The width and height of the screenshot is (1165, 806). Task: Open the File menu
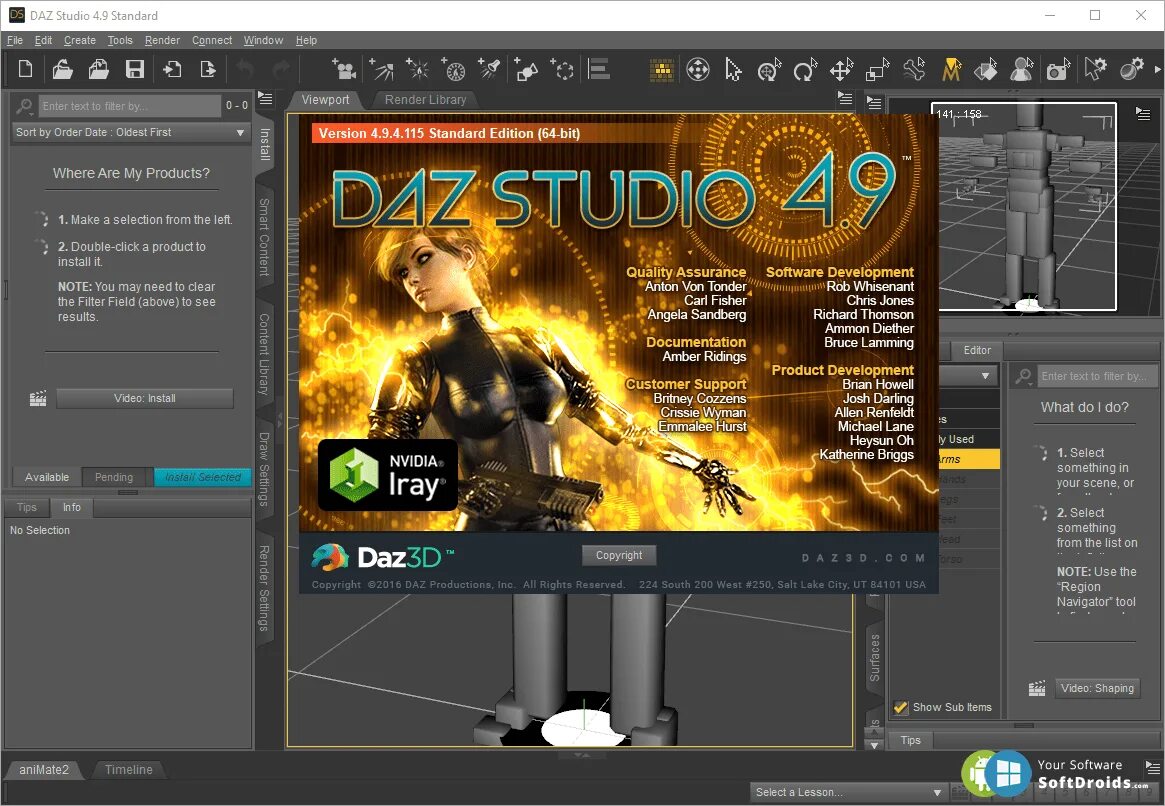coord(15,40)
